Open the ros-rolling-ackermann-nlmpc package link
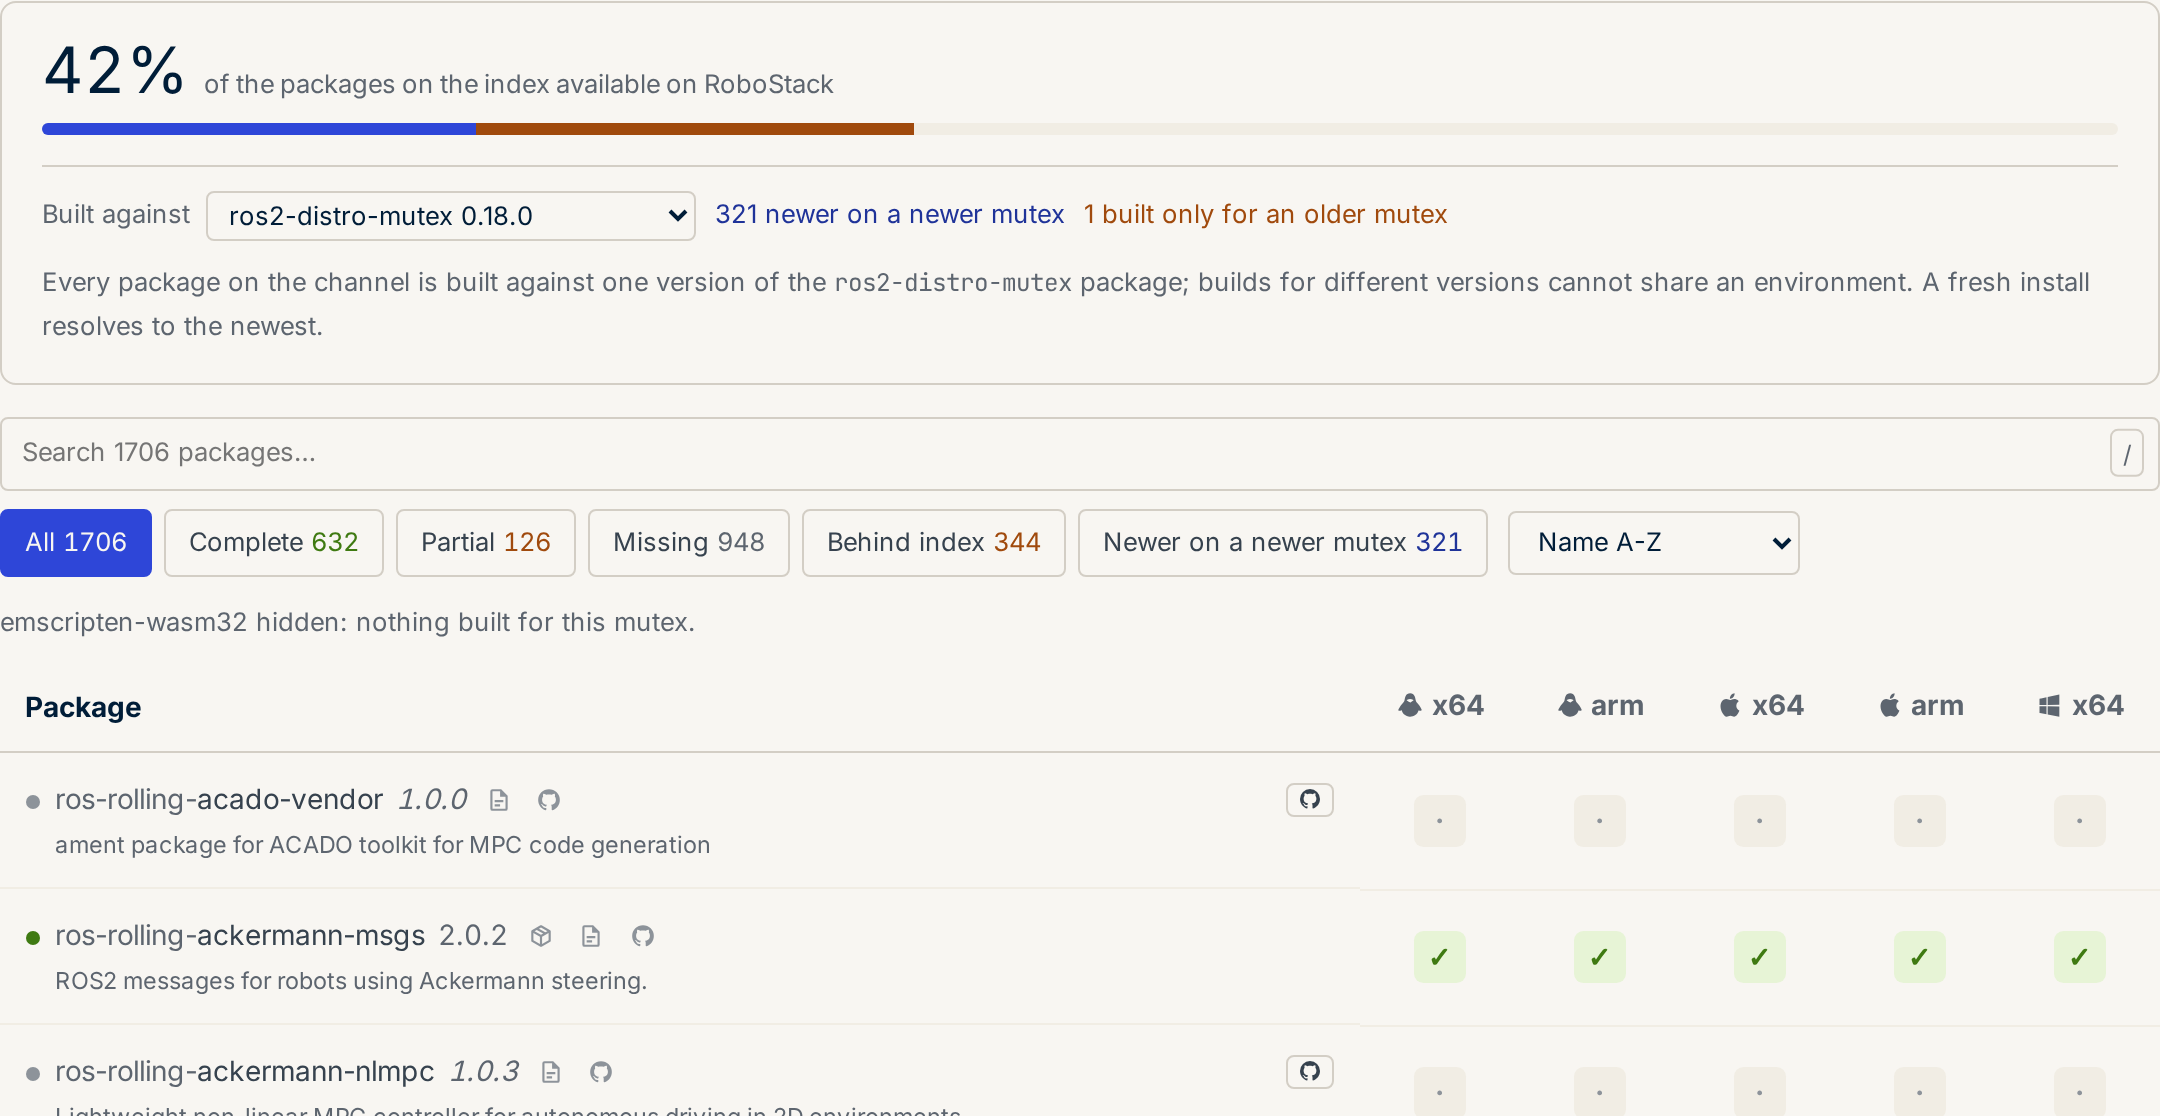Viewport: 2160px width, 1116px height. coord(245,1072)
